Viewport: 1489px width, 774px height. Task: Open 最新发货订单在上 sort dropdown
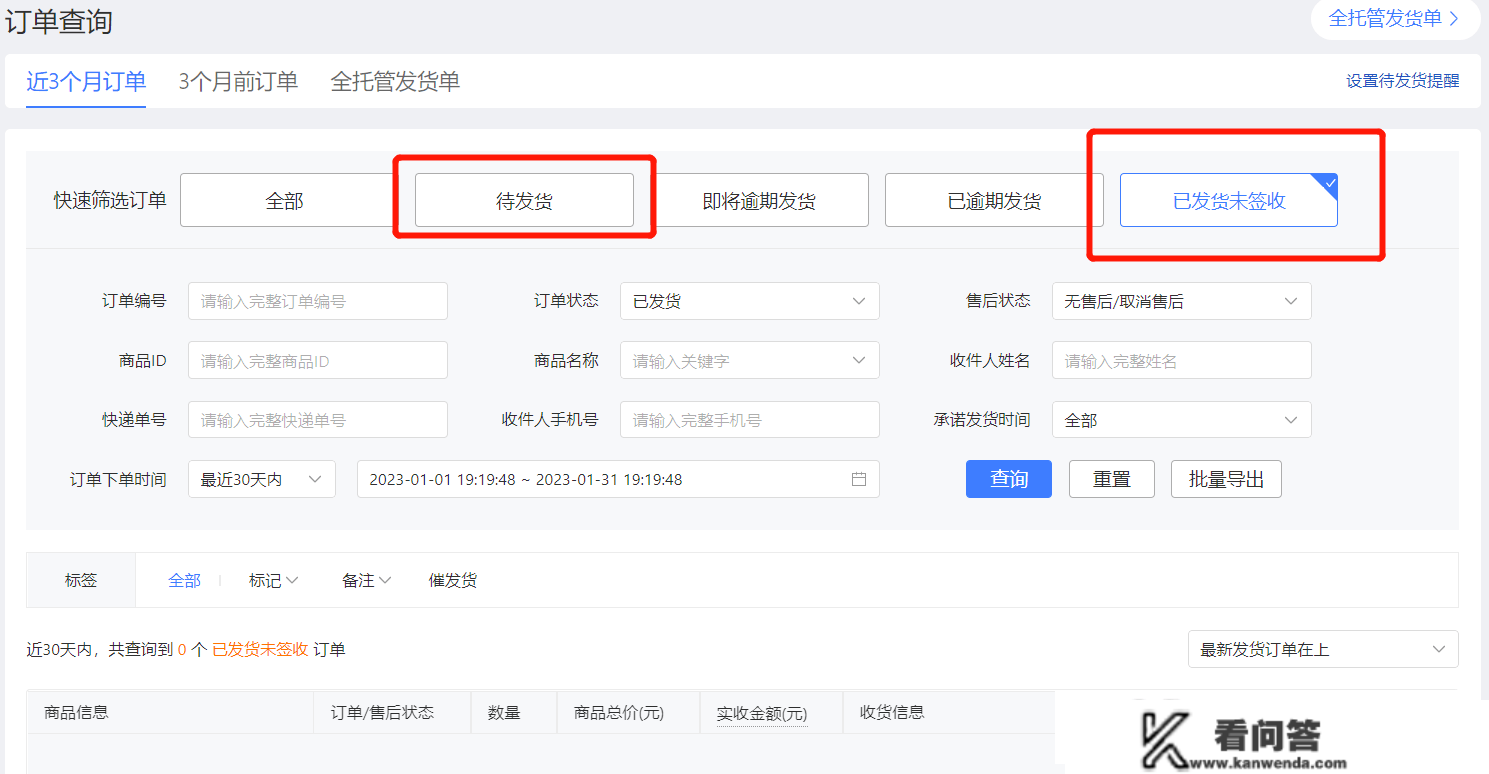1323,649
